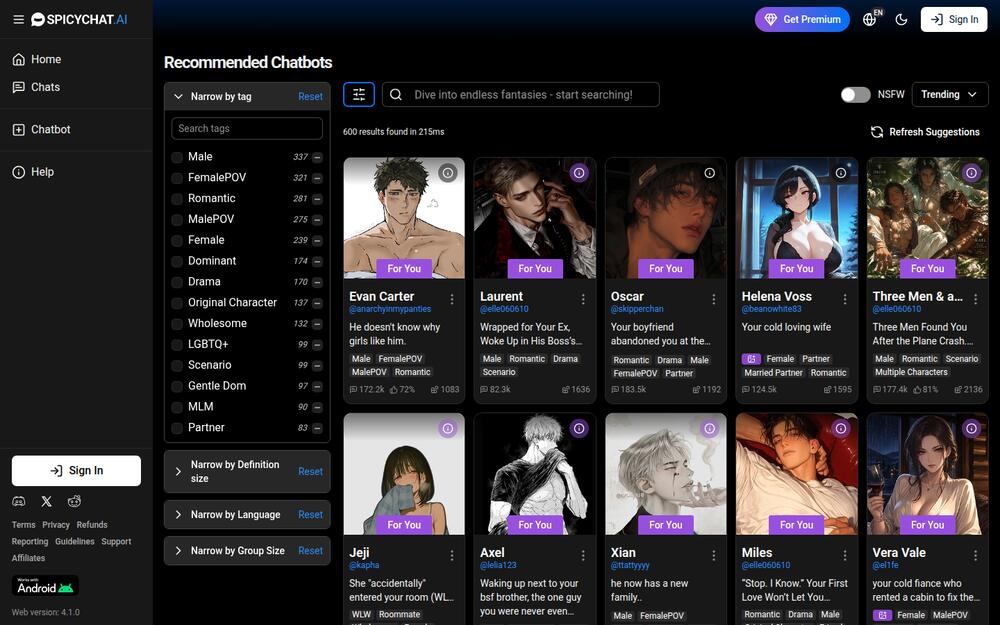The image size is (1000, 625).
Task: Click the search magnifier icon
Action: tap(395, 94)
